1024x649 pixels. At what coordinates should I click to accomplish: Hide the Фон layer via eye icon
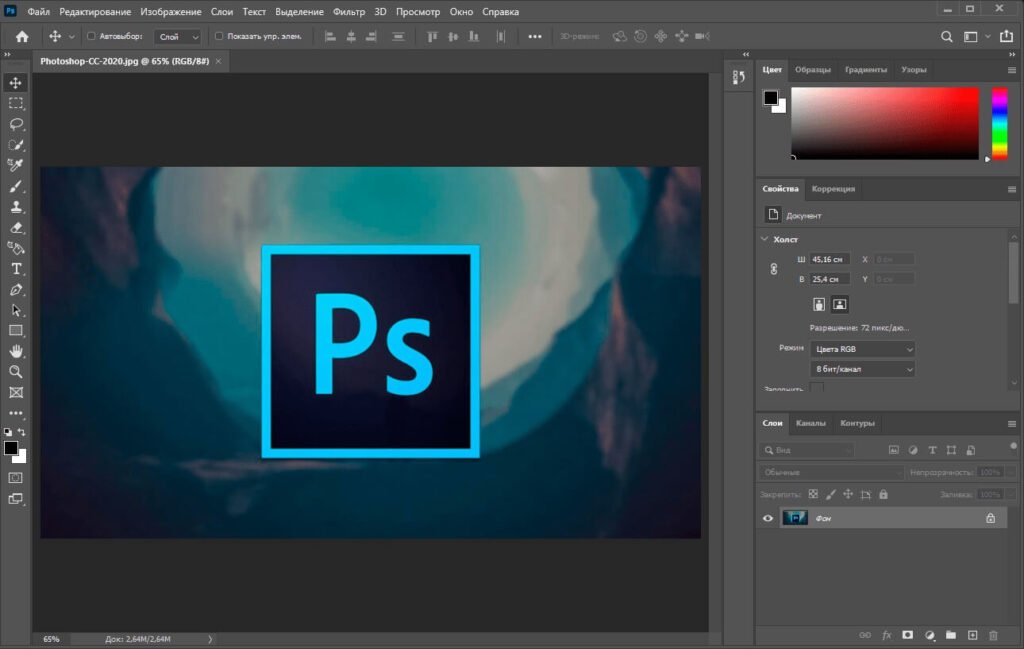pyautogui.click(x=768, y=518)
